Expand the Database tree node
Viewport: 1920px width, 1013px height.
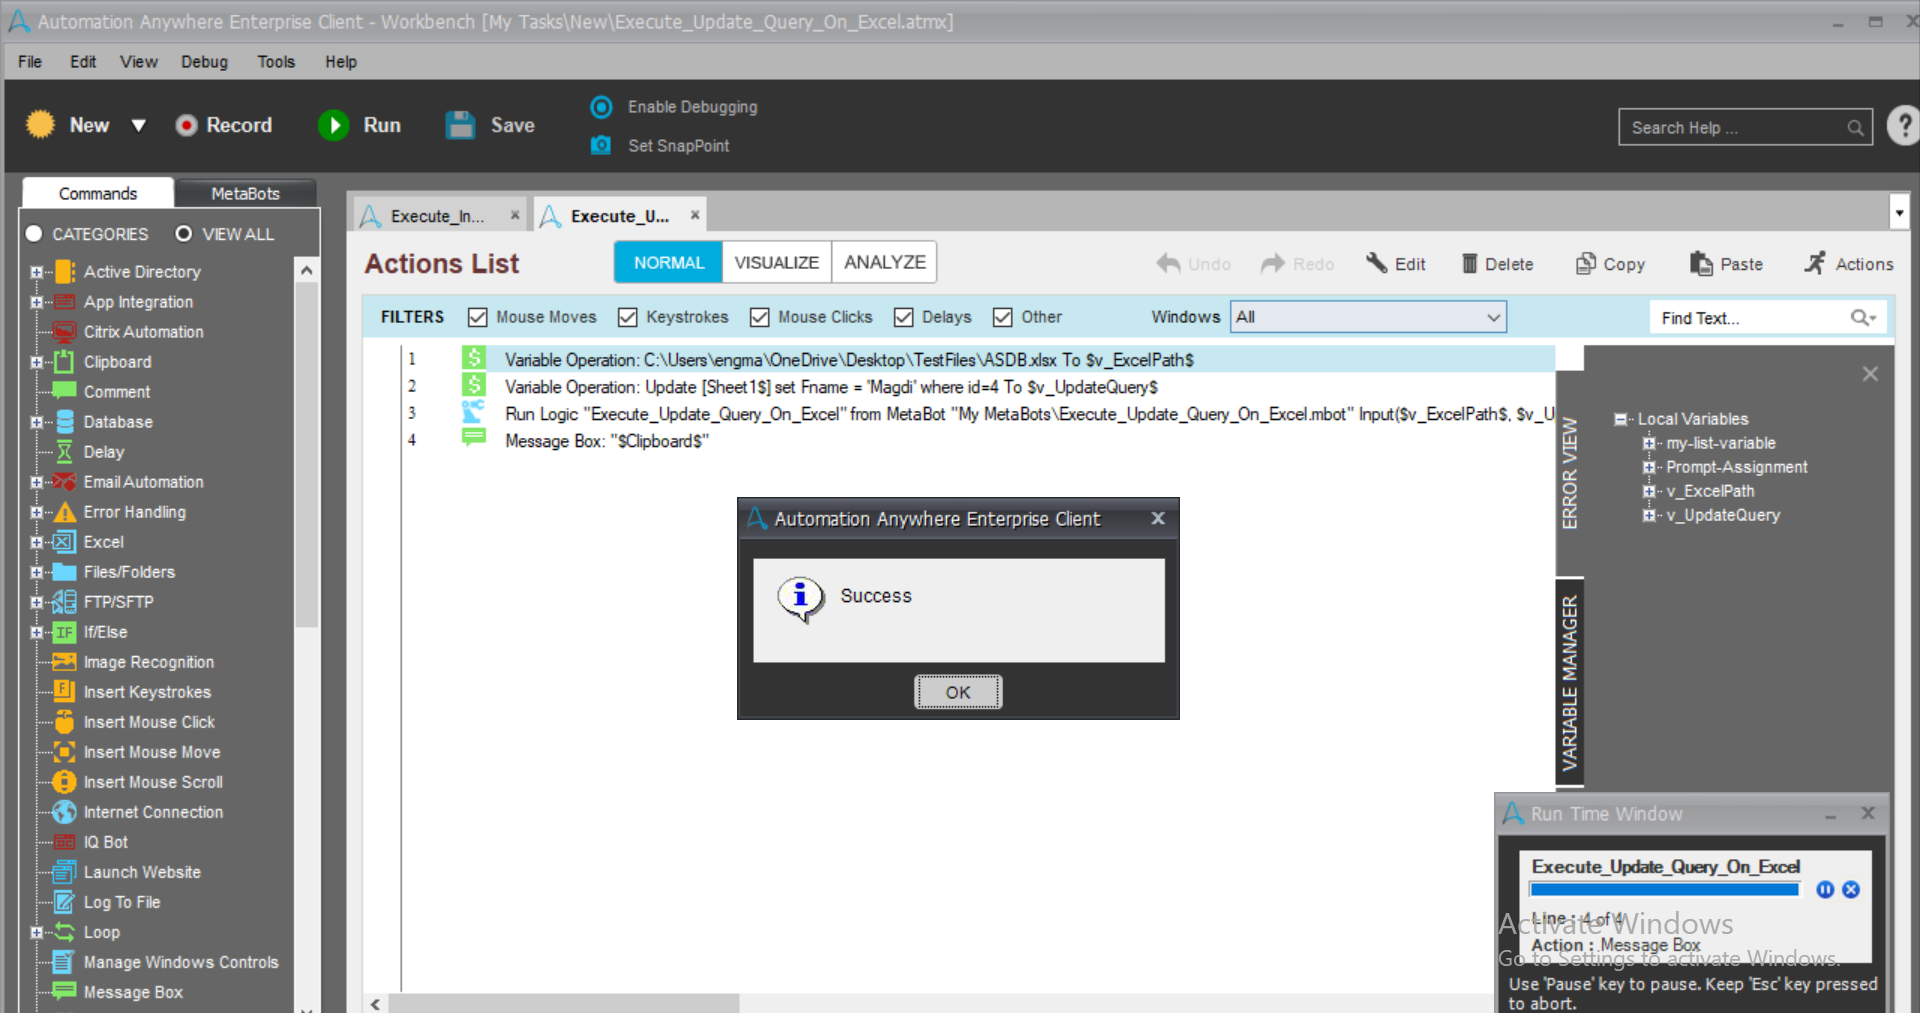(x=37, y=422)
